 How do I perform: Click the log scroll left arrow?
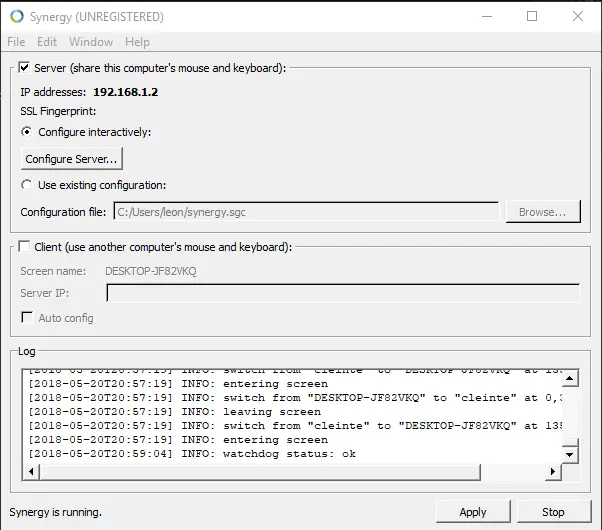click(31, 471)
